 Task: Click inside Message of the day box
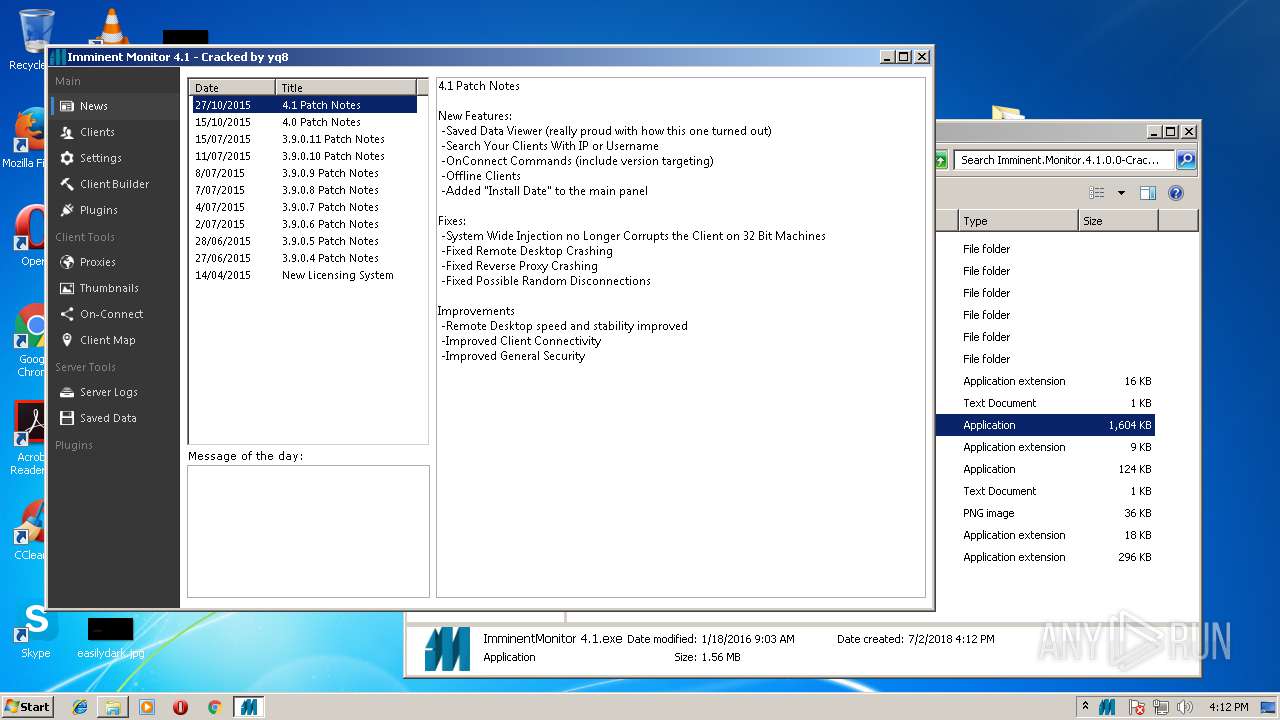[x=308, y=531]
